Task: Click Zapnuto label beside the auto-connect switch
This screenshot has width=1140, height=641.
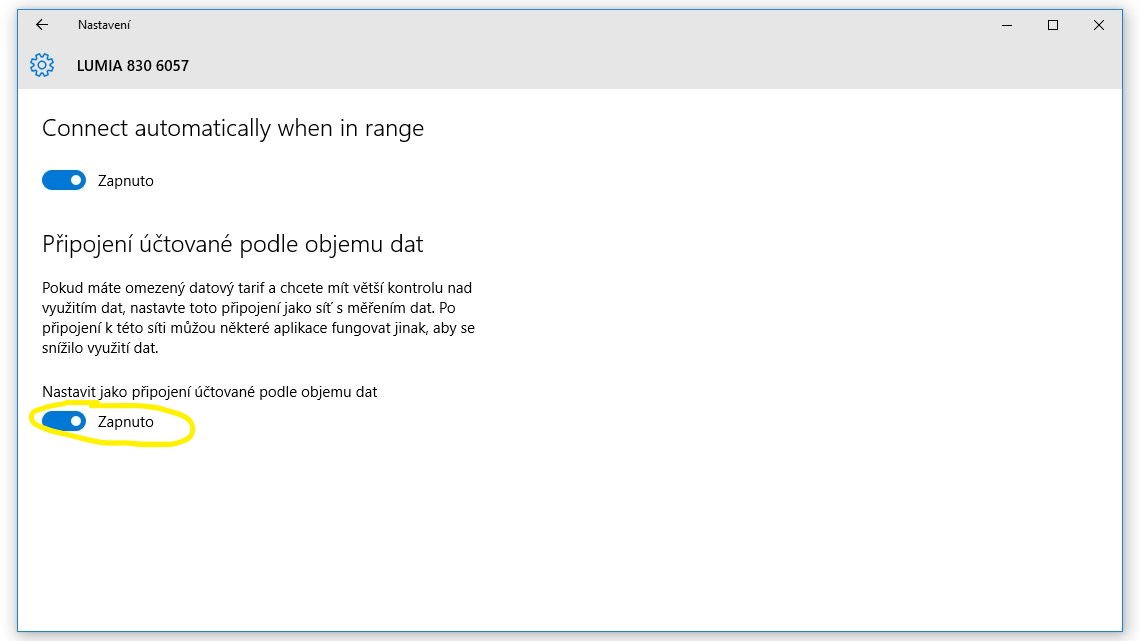Action: (x=126, y=181)
